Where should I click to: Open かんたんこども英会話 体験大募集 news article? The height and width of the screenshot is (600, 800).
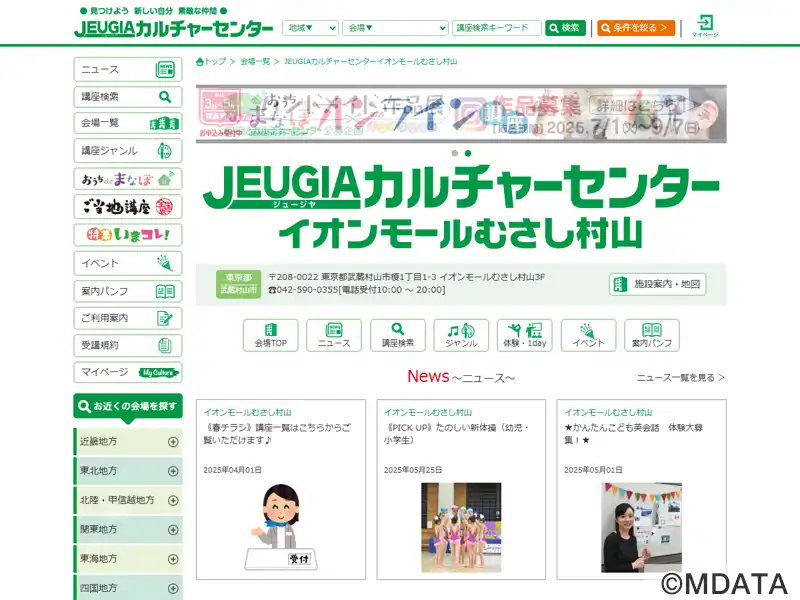(634, 434)
